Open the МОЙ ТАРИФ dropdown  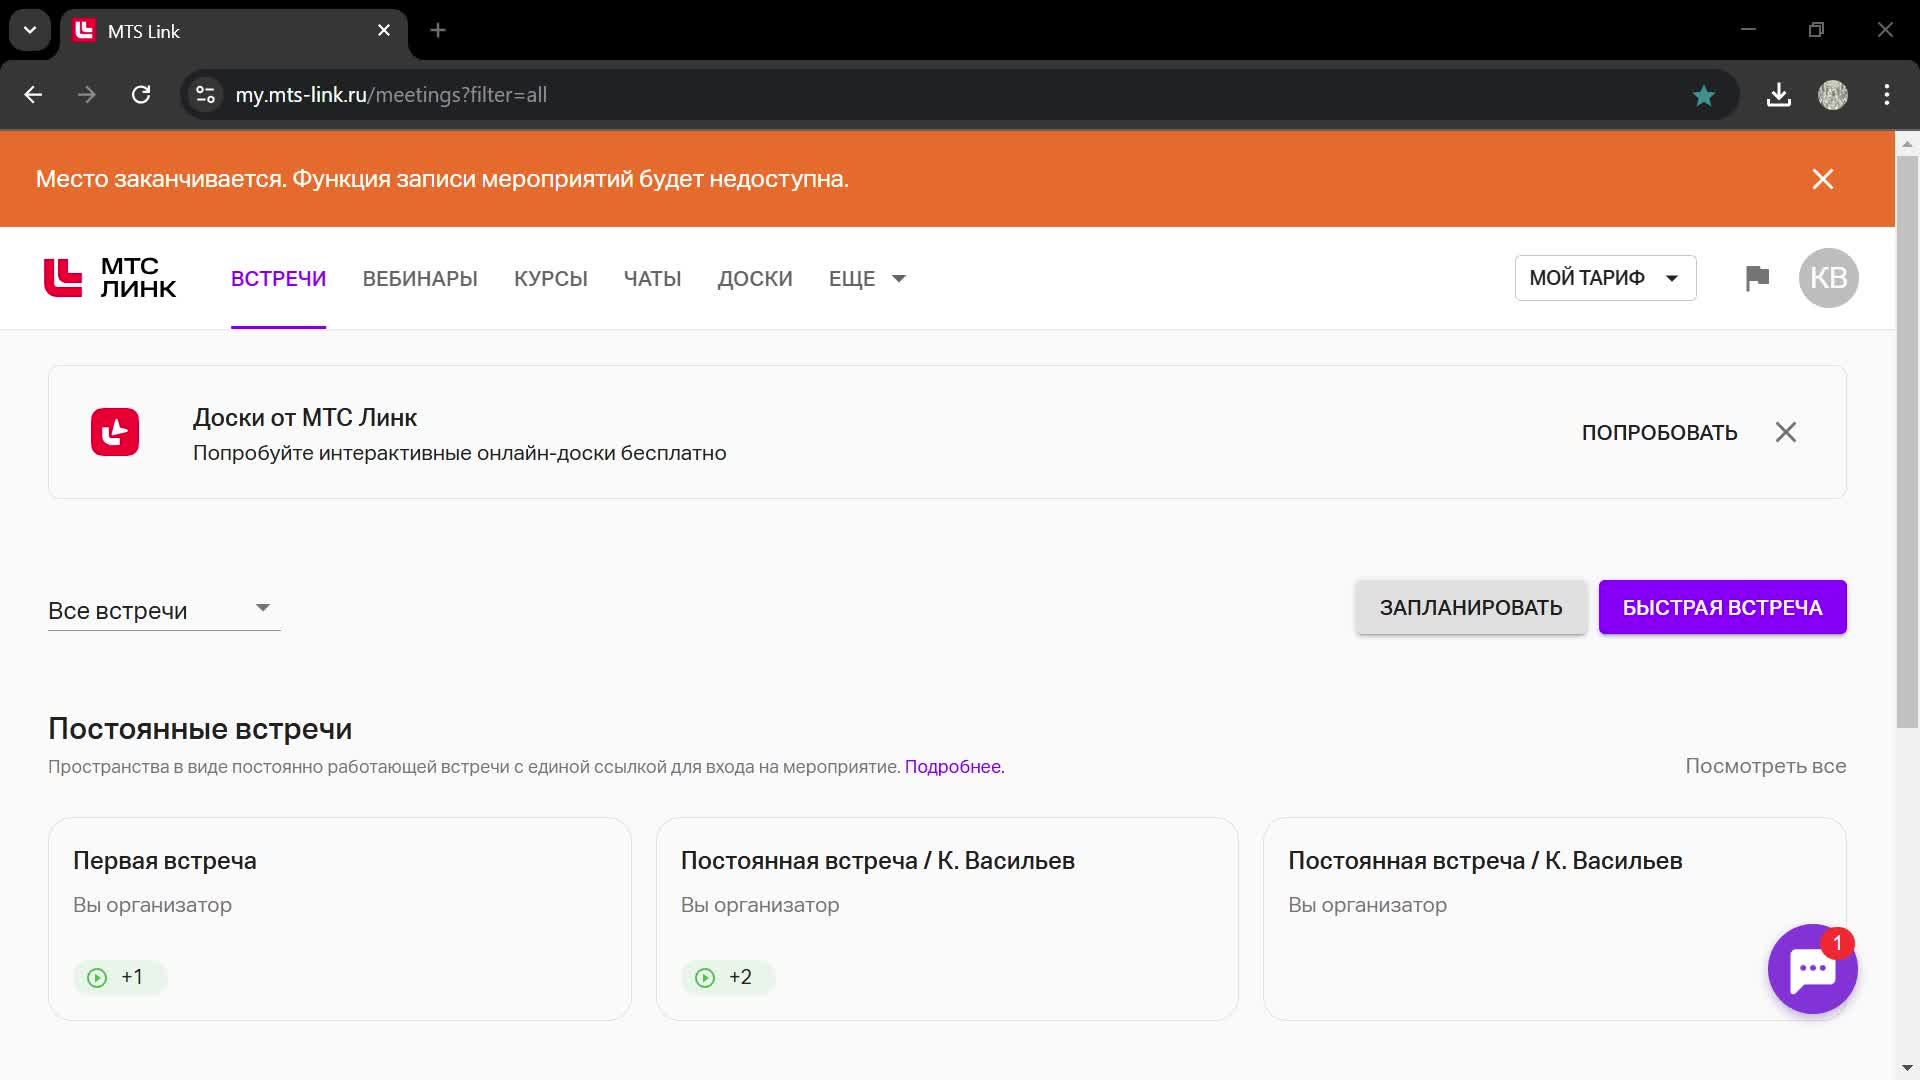(1605, 278)
